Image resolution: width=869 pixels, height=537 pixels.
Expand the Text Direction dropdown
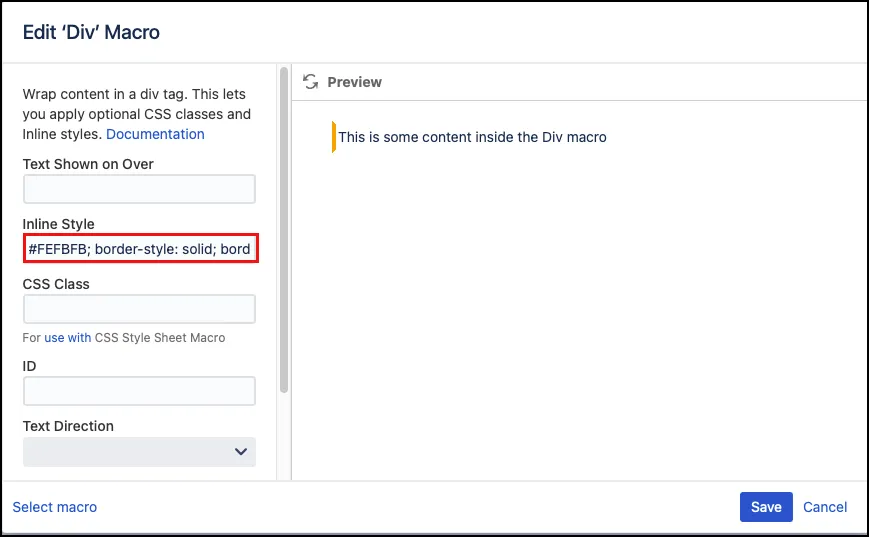point(139,452)
